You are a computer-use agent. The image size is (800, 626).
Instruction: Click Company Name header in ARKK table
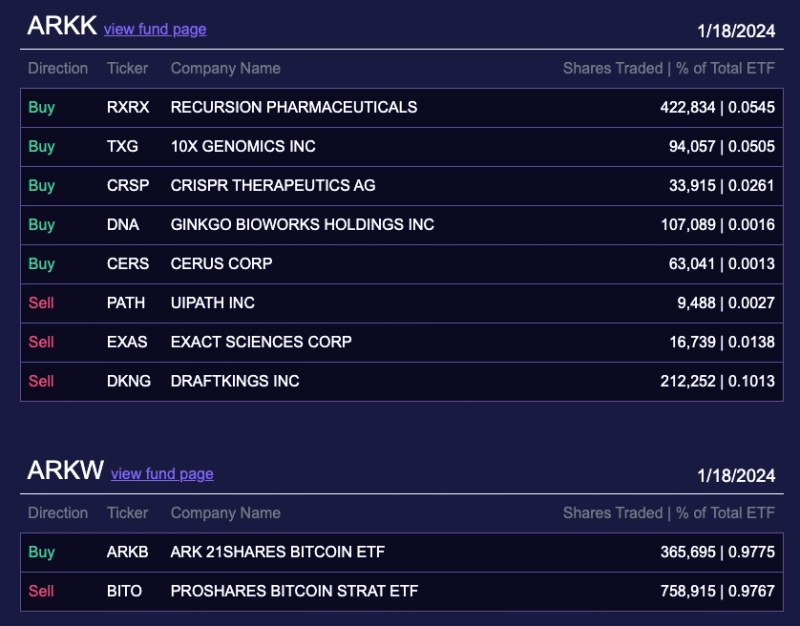point(225,68)
